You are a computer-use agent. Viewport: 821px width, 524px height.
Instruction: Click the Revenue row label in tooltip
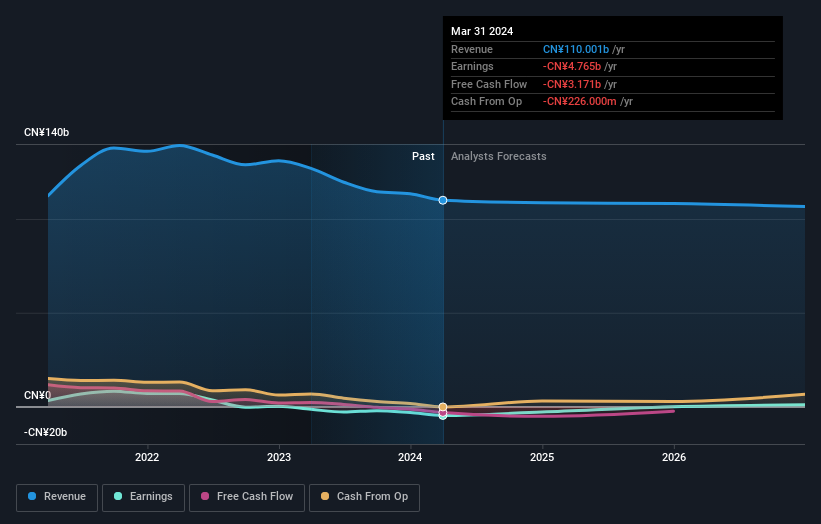click(x=472, y=49)
